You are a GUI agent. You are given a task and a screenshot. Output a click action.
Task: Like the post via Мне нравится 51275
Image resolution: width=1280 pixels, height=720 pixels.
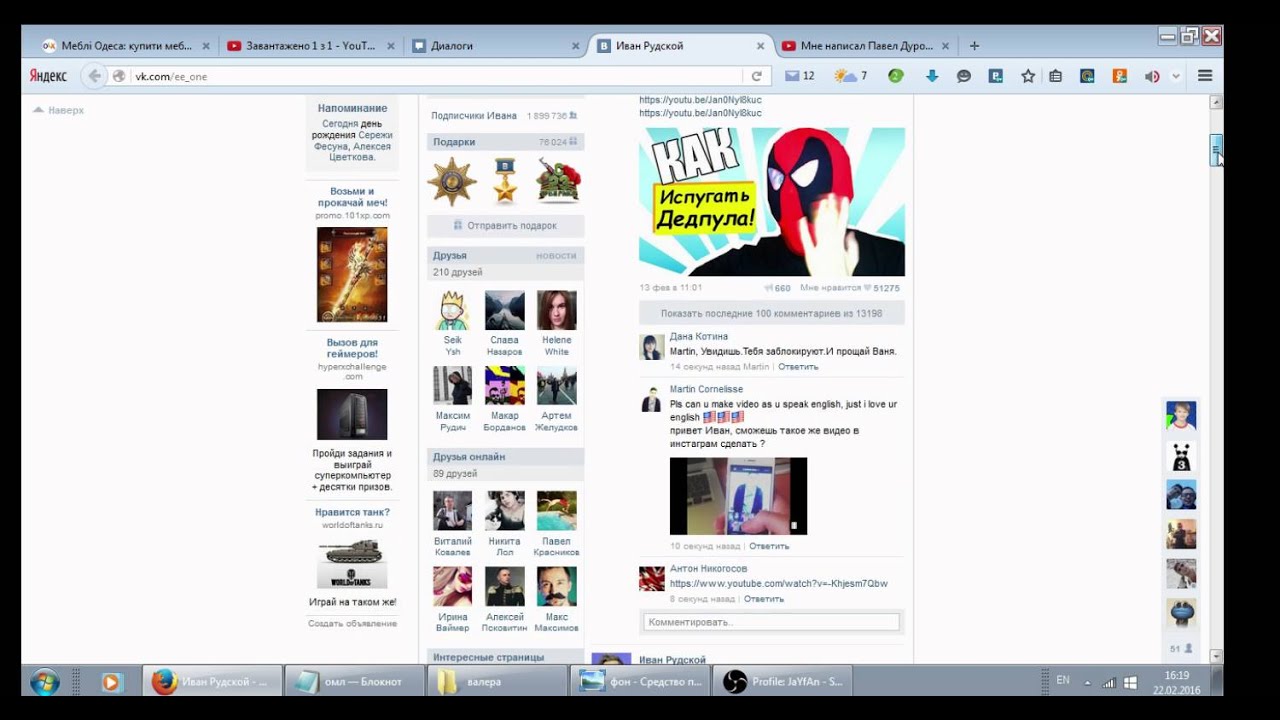(849, 288)
